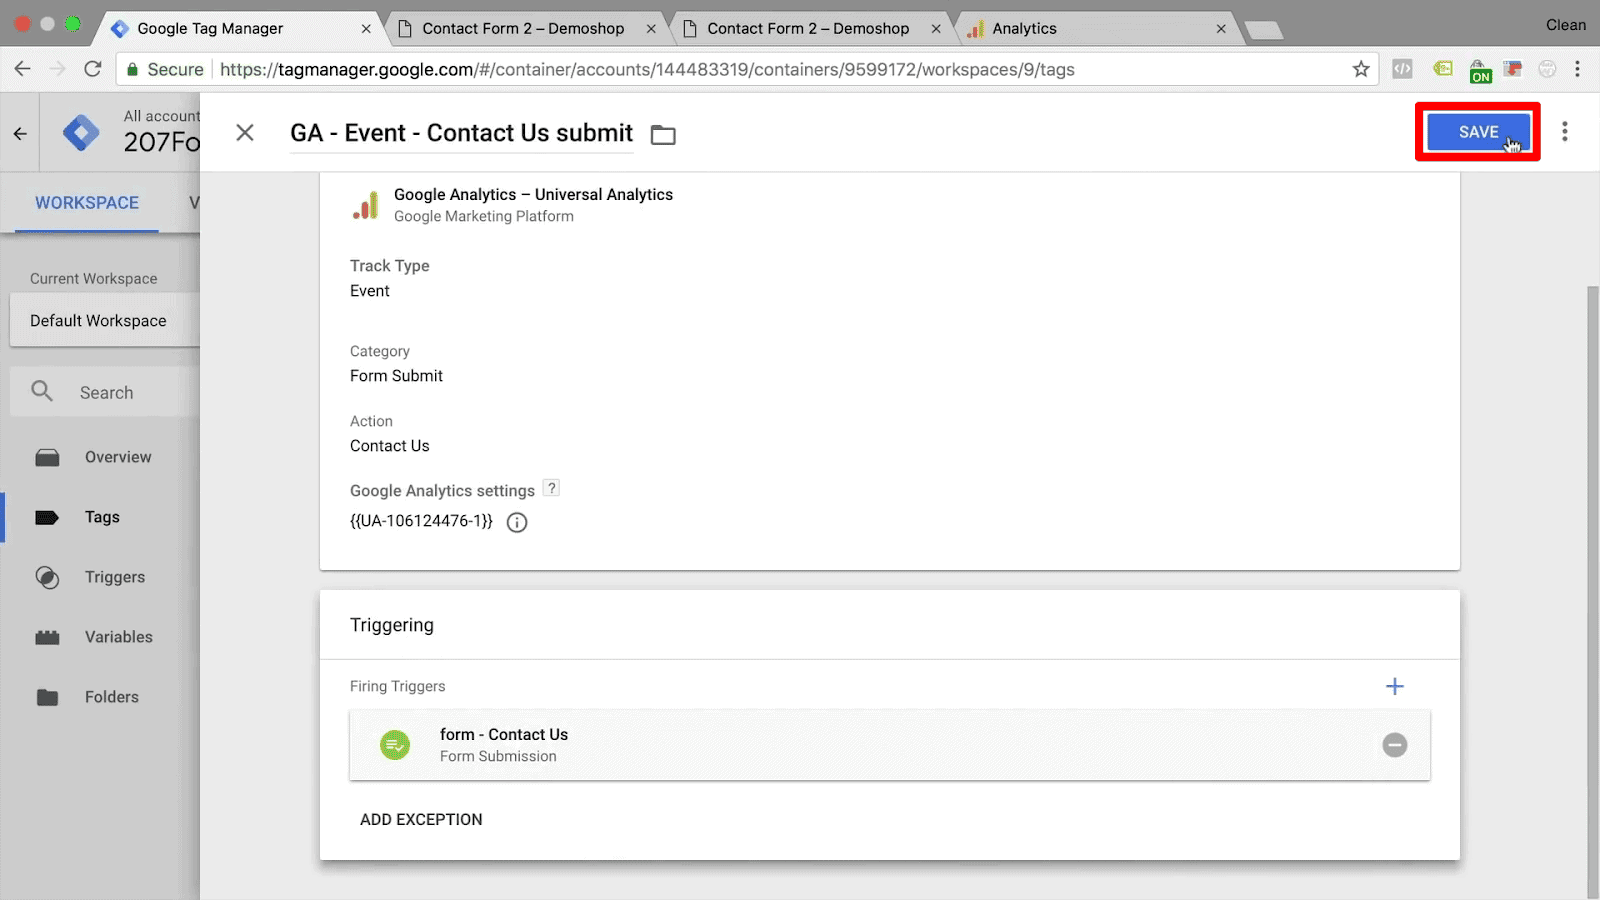
Task: Click ADD EXCEPTION under firing triggers
Action: point(421,819)
